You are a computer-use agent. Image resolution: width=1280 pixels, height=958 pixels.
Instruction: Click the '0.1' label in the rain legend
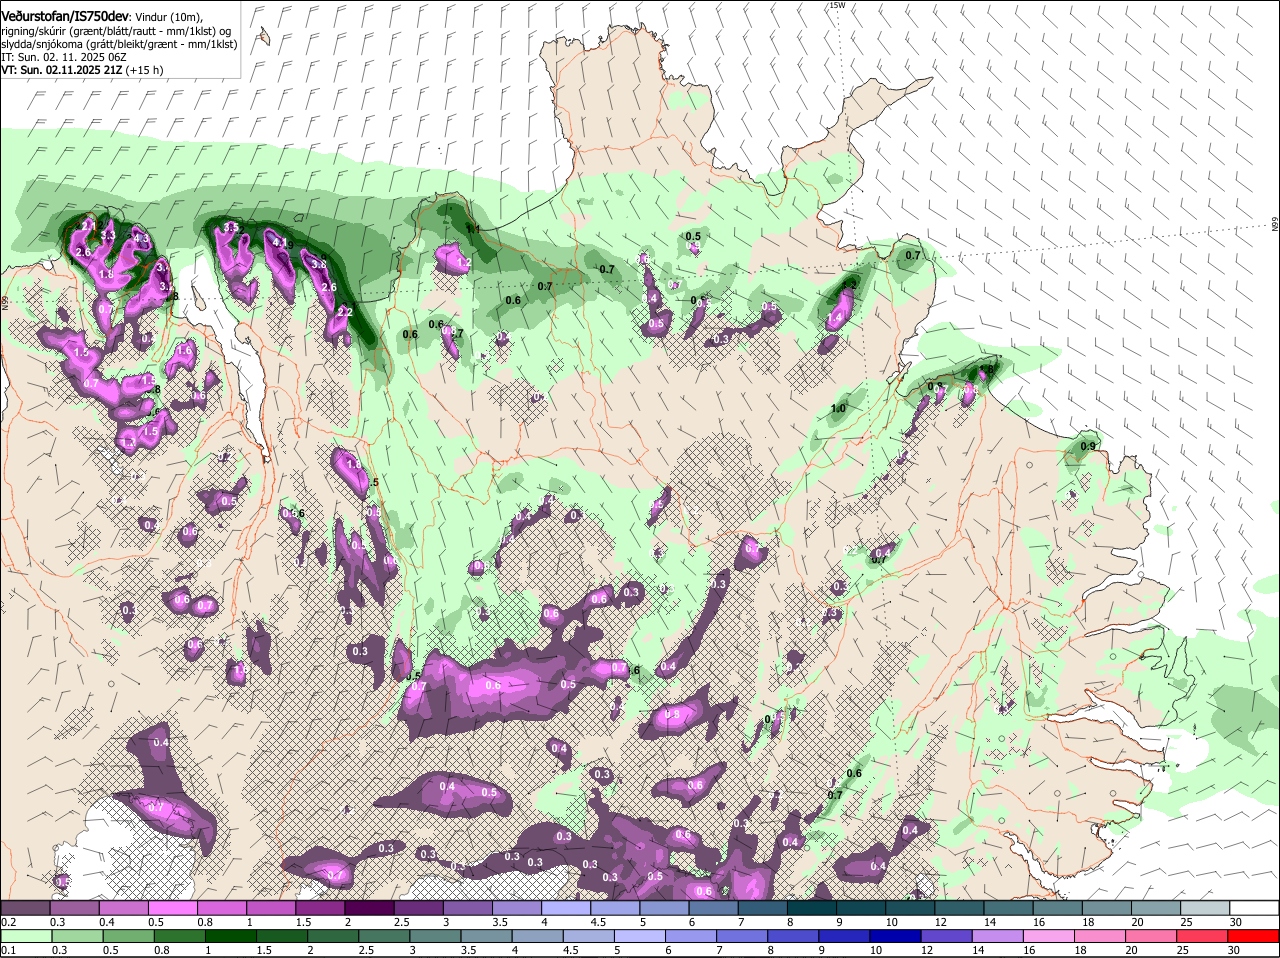(9, 950)
